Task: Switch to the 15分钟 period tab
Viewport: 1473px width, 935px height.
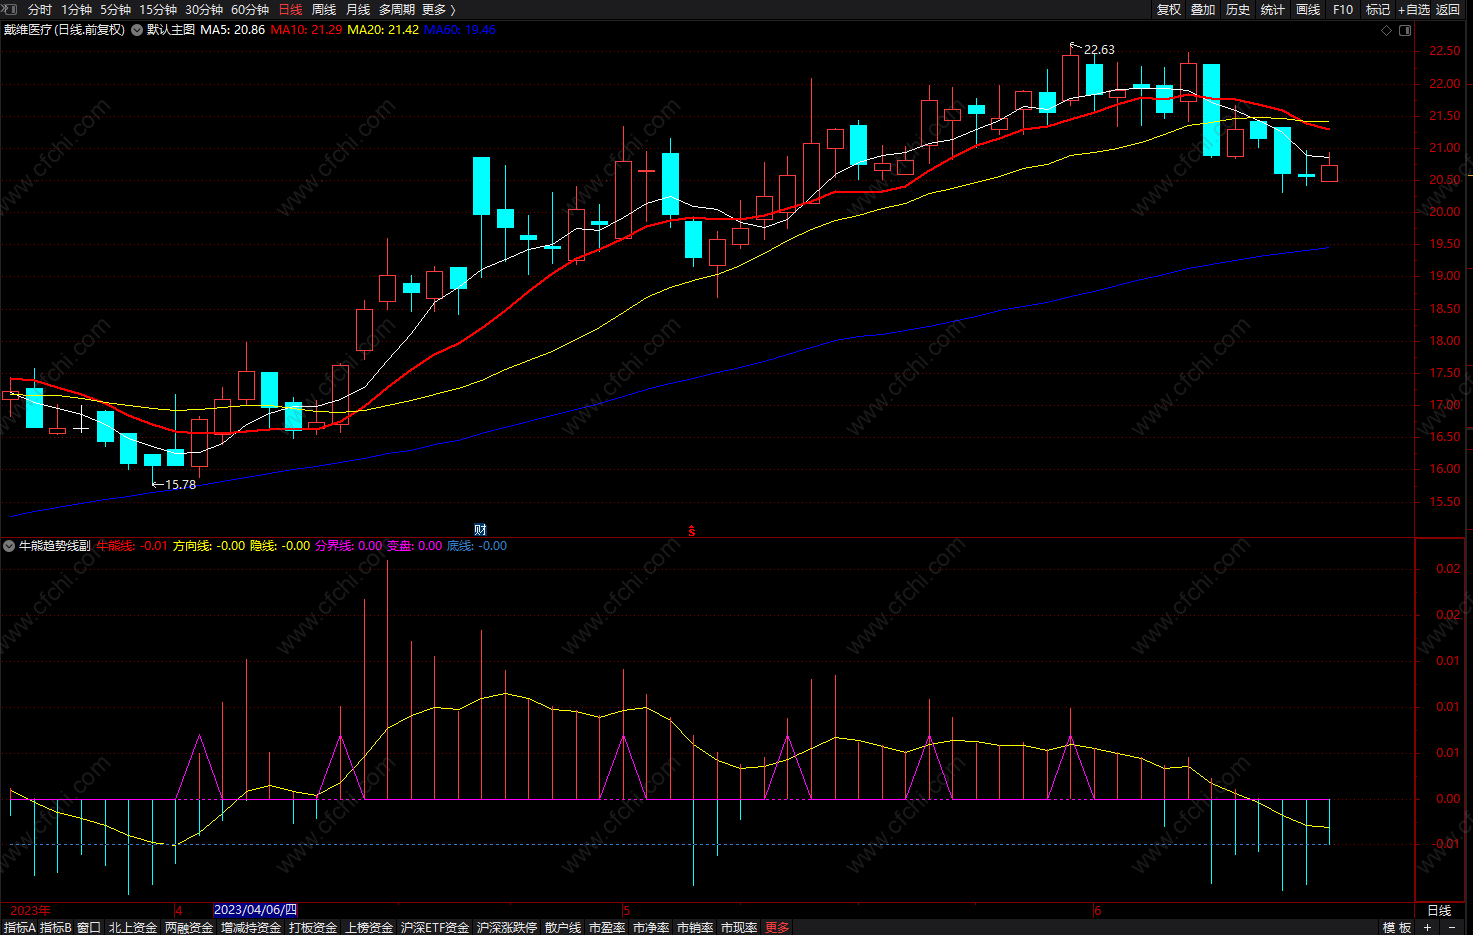Action: point(158,9)
